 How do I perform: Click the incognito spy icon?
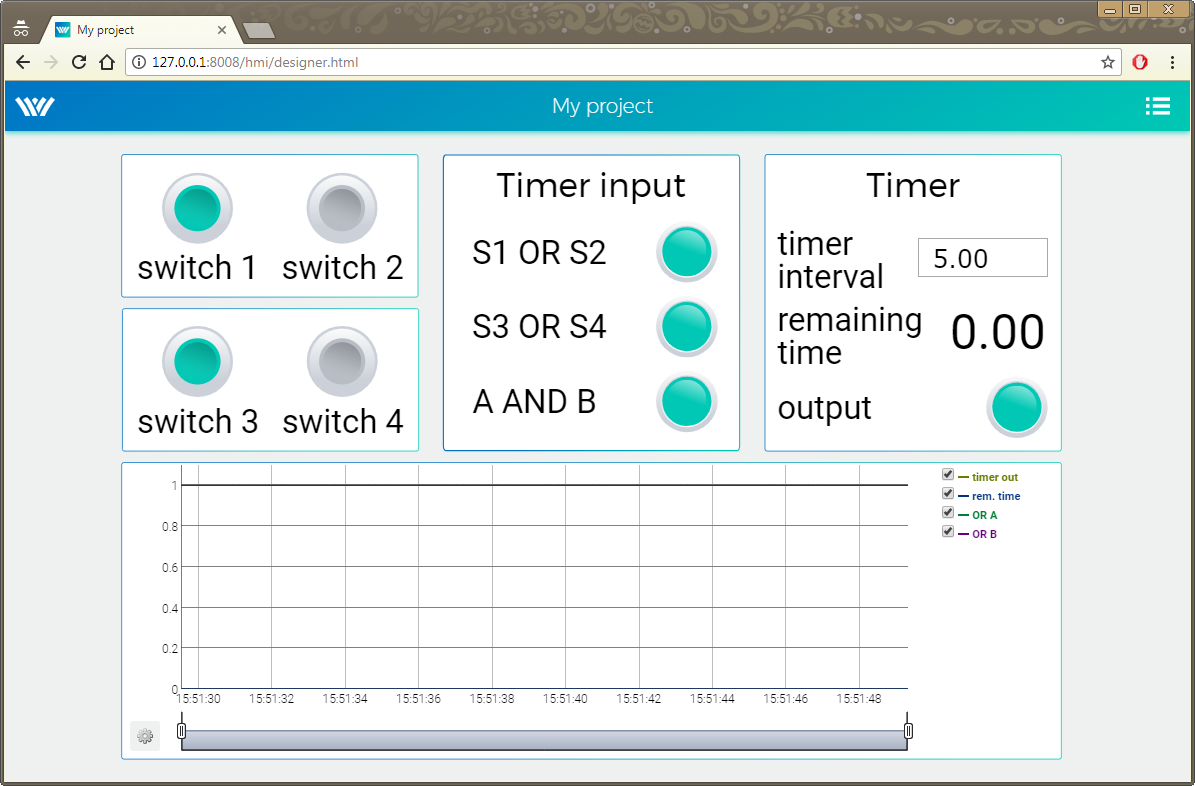click(x=21, y=30)
